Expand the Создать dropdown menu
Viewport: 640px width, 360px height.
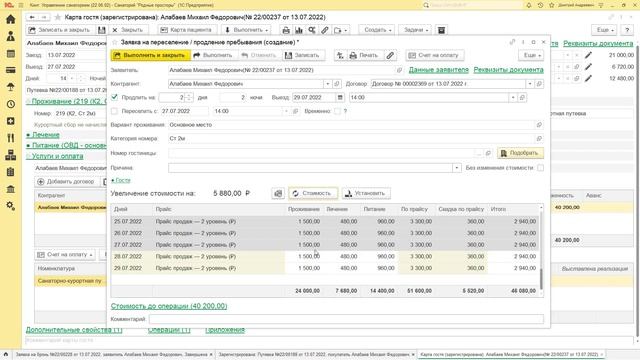(378, 30)
